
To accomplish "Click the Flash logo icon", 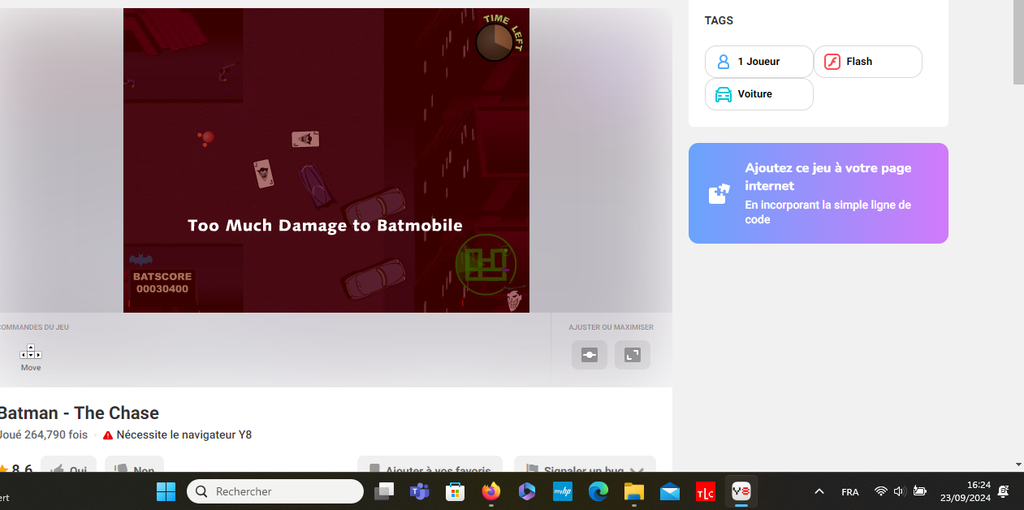I will pos(832,61).
